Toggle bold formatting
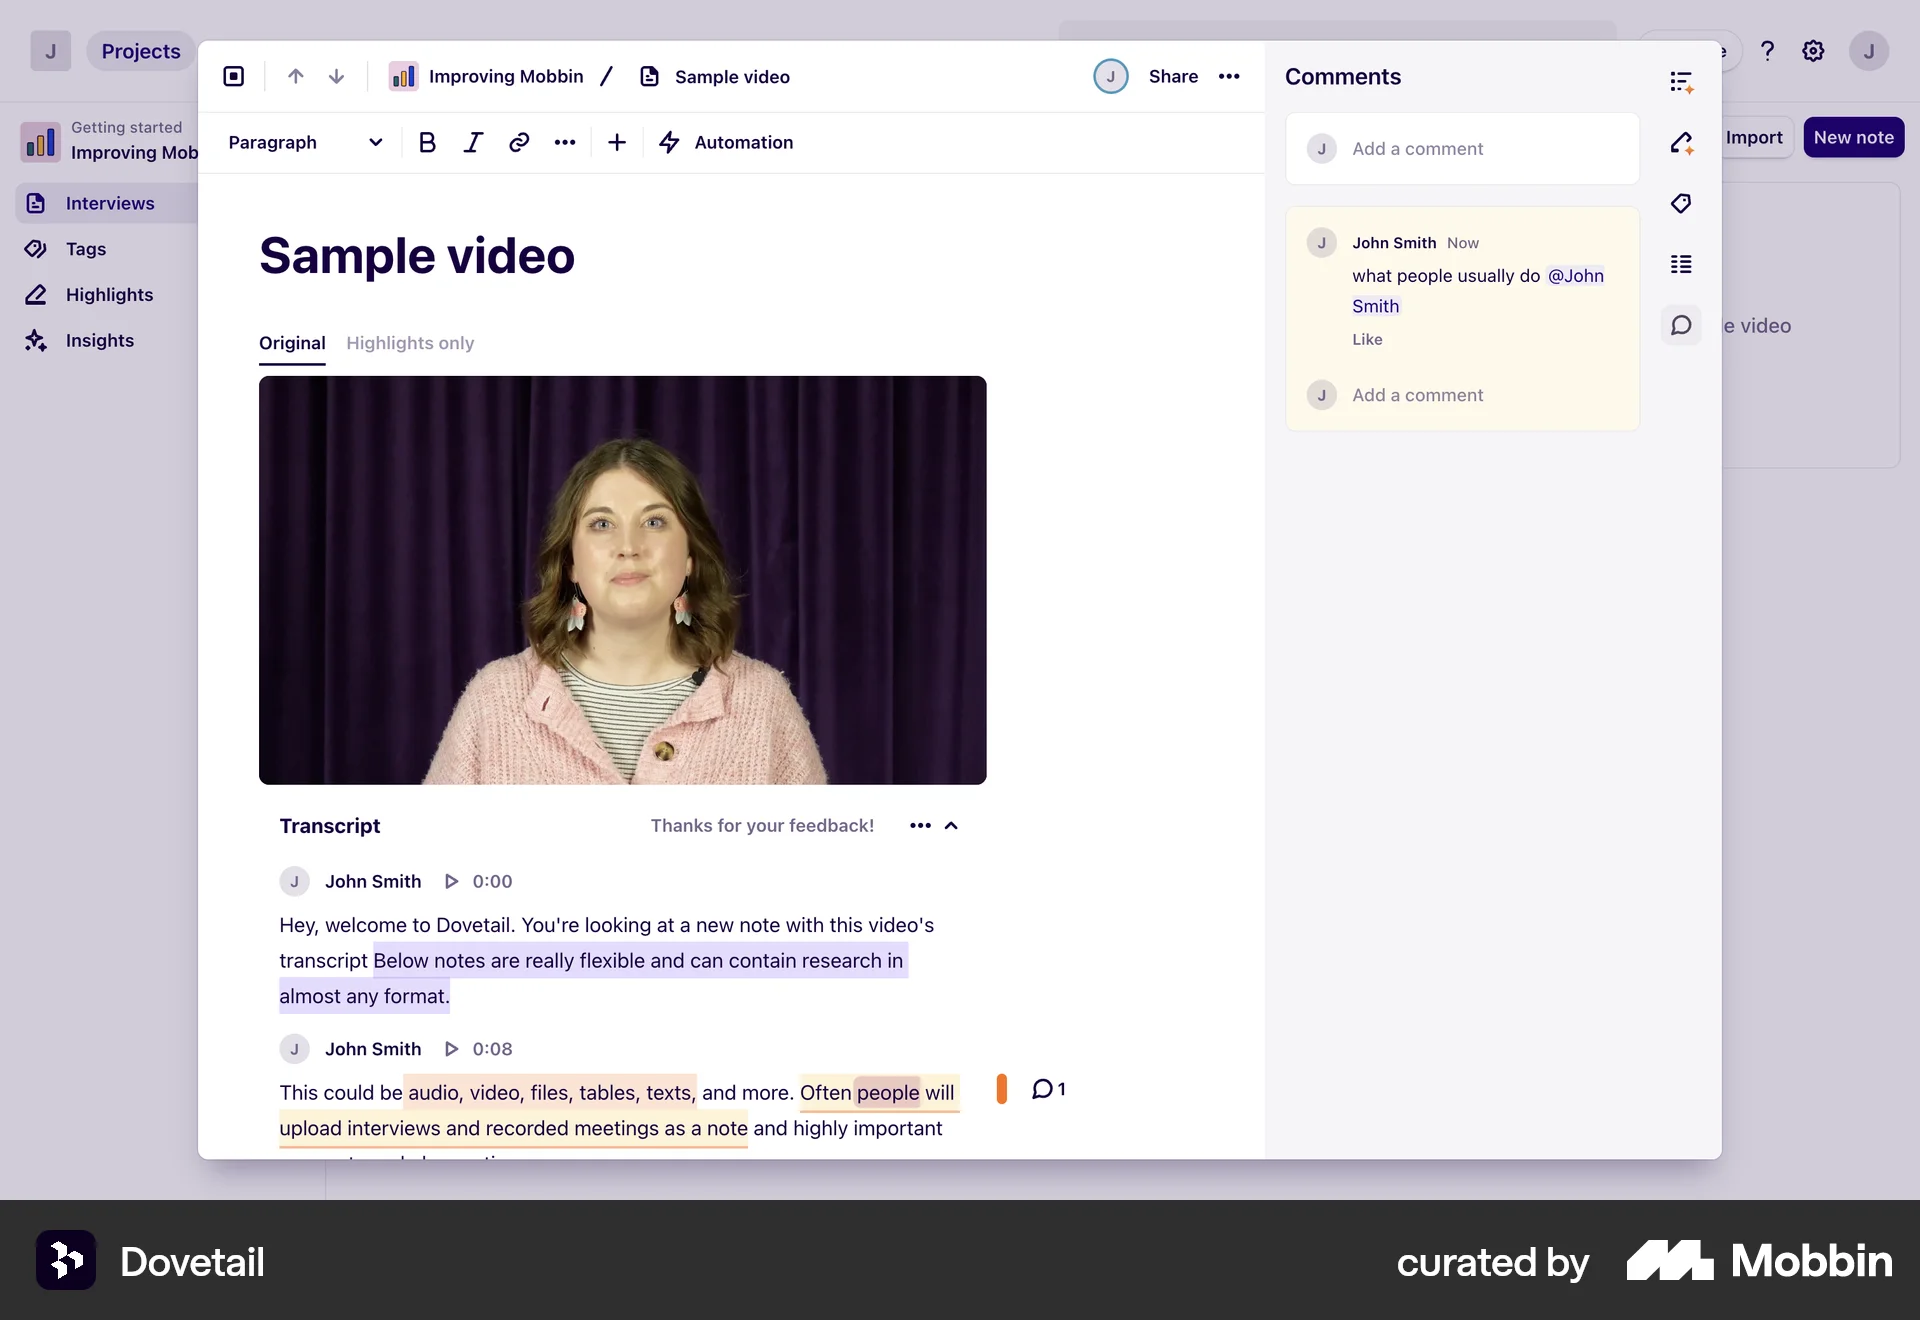Image resolution: width=1920 pixels, height=1320 pixels. pos(427,142)
